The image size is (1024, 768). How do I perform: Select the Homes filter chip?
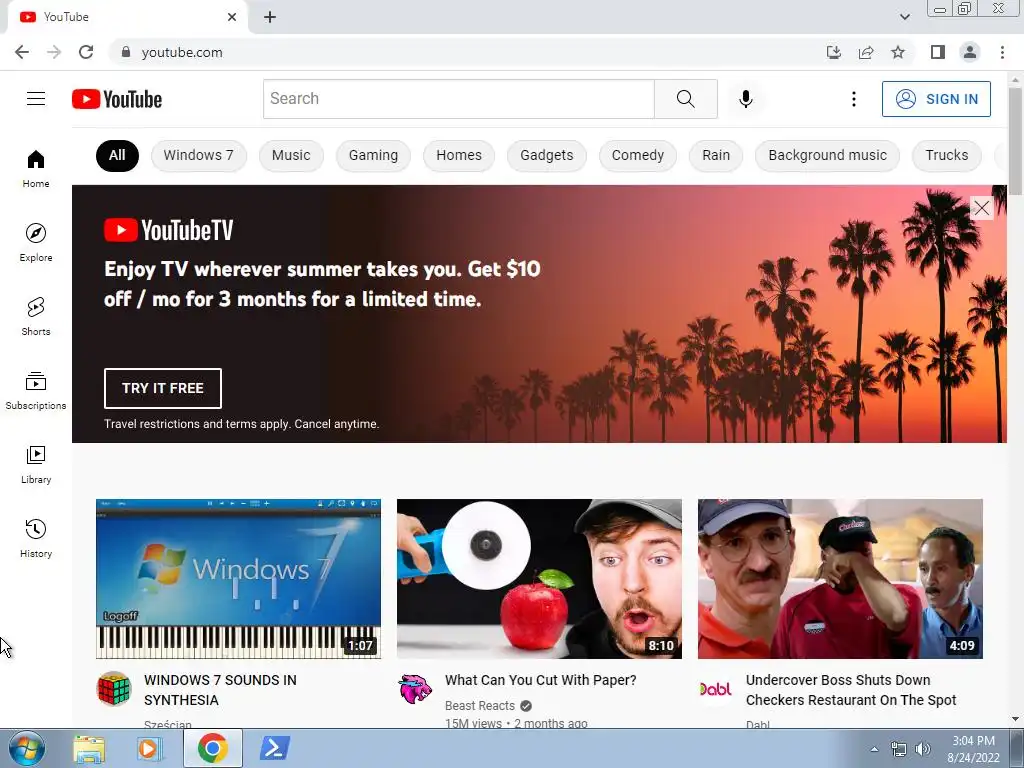pyautogui.click(x=459, y=155)
